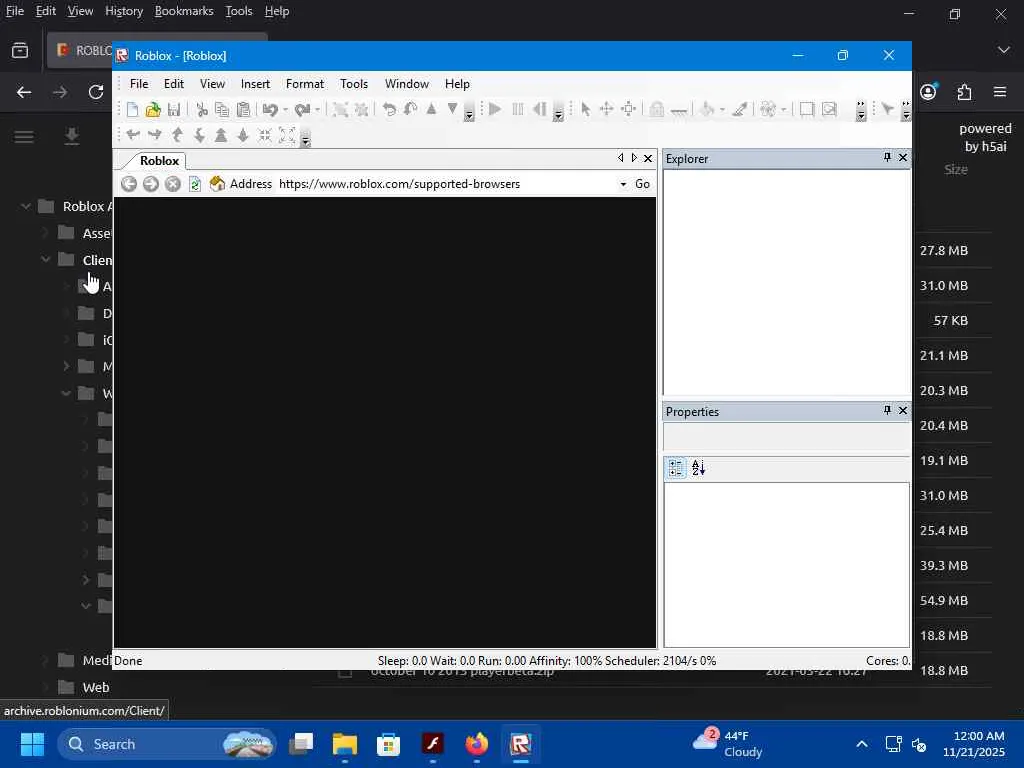Reset the simulation with the Reset icon
The image size is (1024, 768).
(x=539, y=110)
